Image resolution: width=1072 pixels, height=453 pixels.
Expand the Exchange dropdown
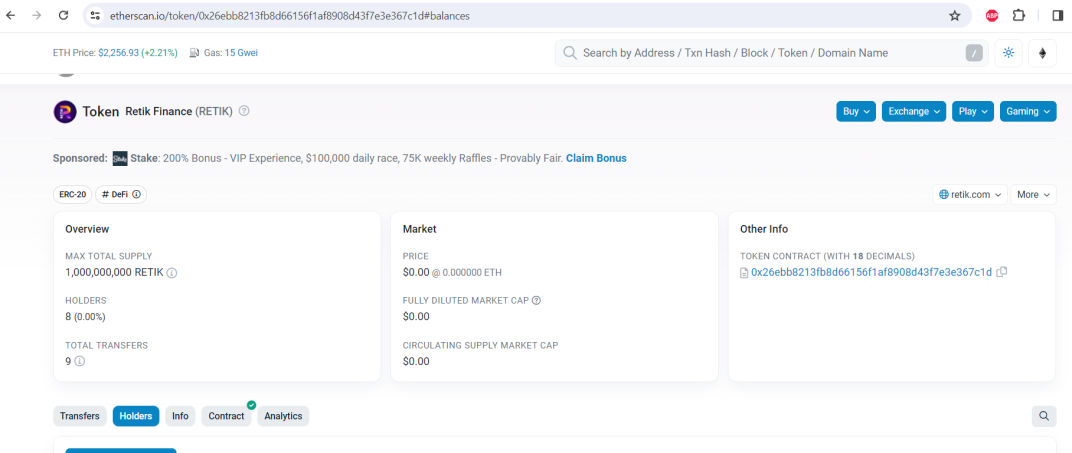[x=914, y=111]
